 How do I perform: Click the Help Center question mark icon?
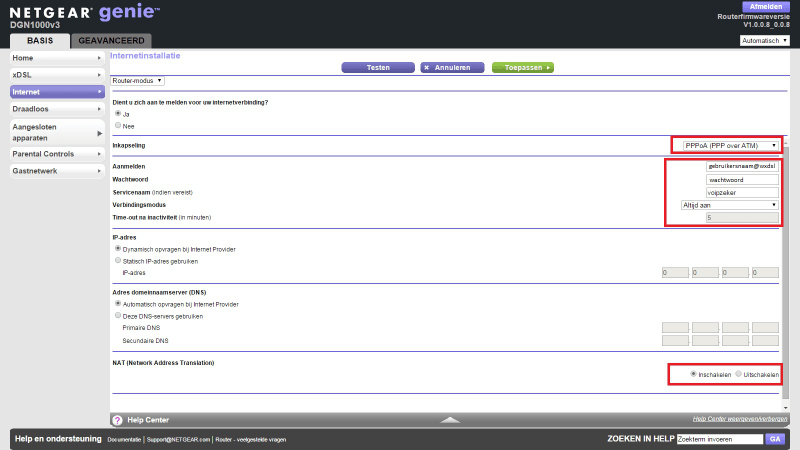117,420
